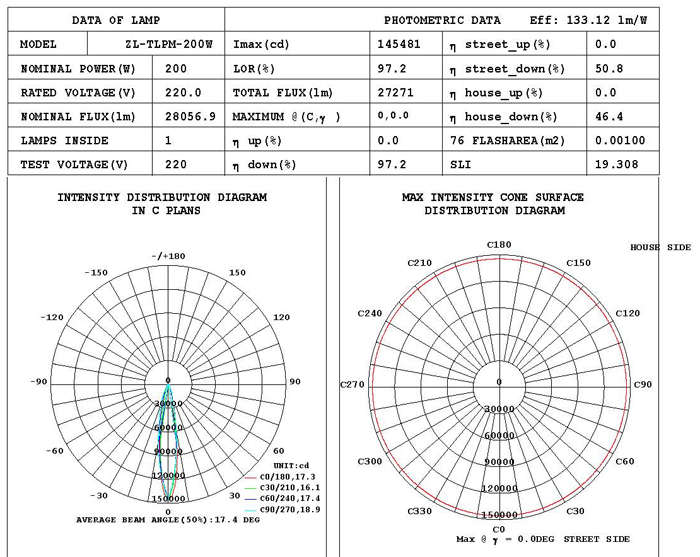Viewport: 700px width, 557px height.
Task: Click the street_down(%) value 50.8
Action: [609, 68]
